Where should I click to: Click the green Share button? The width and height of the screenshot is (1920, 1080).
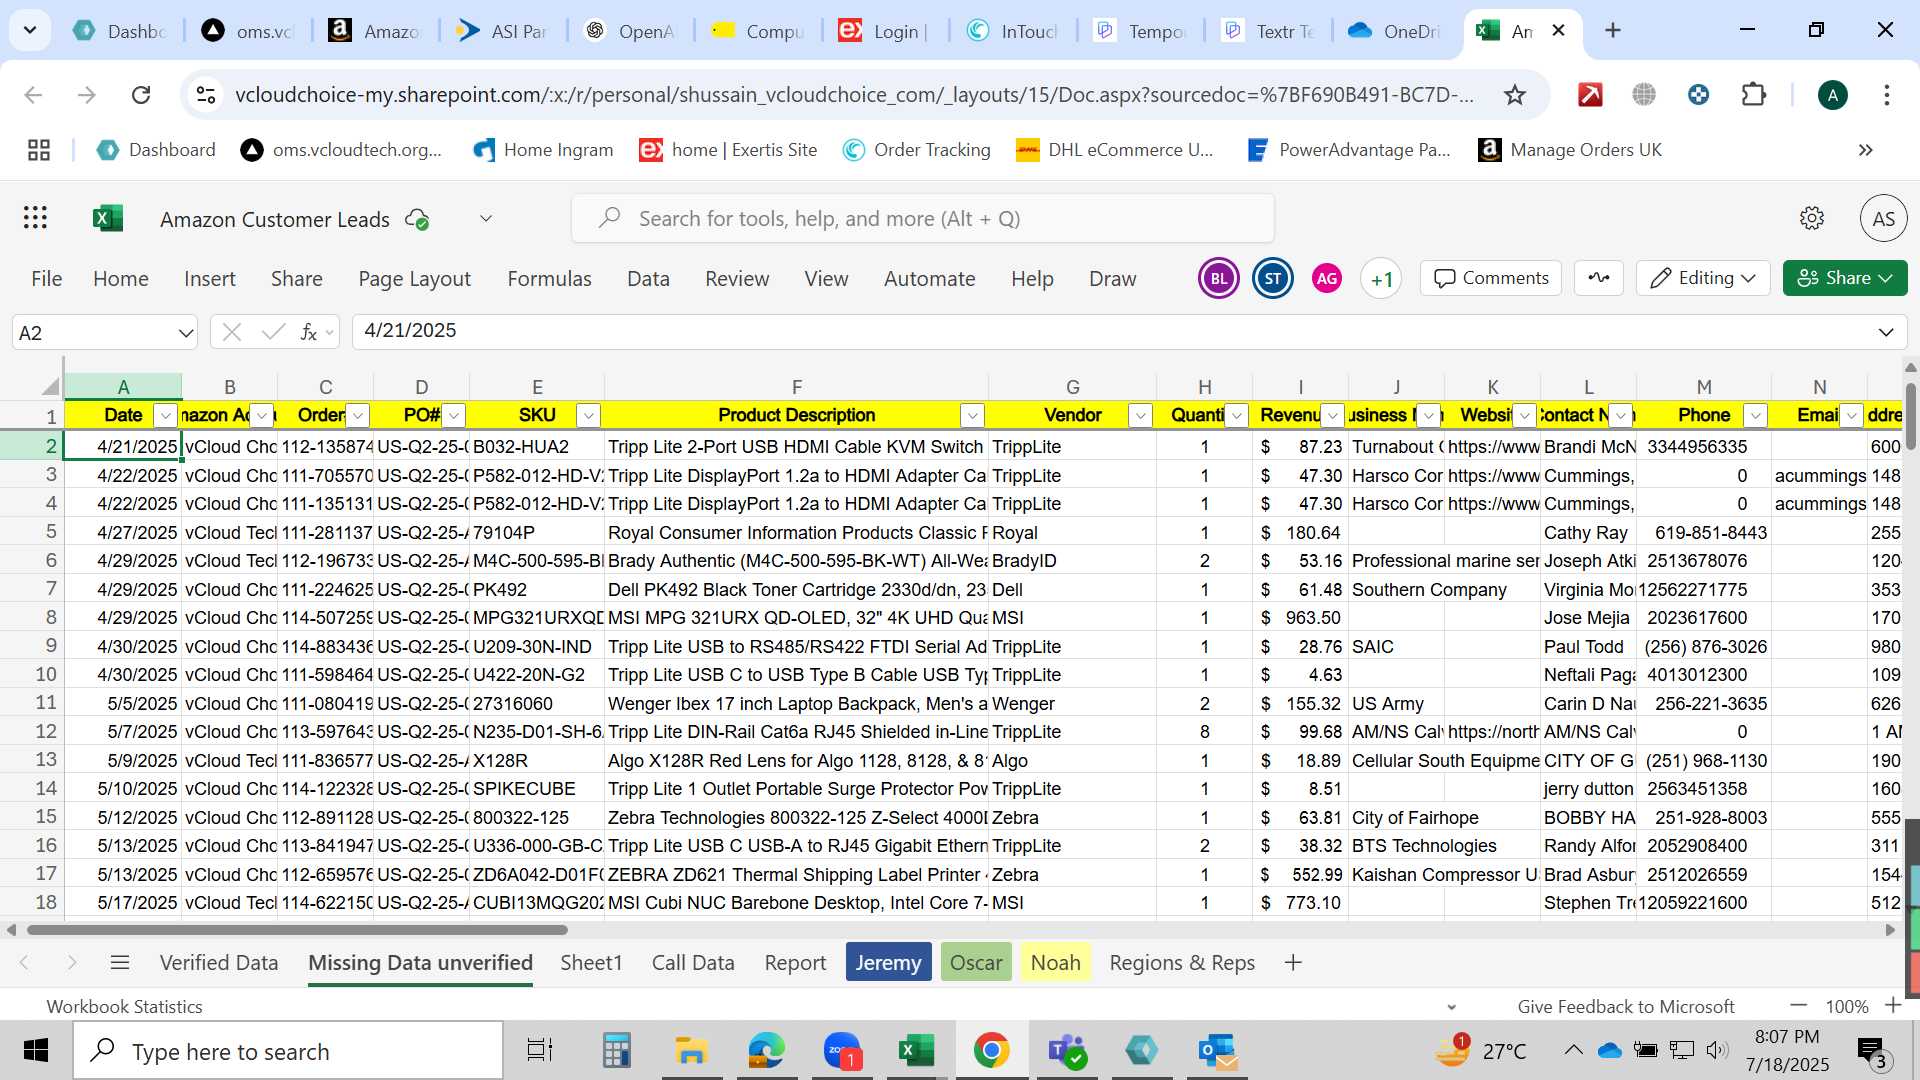[x=1844, y=278]
